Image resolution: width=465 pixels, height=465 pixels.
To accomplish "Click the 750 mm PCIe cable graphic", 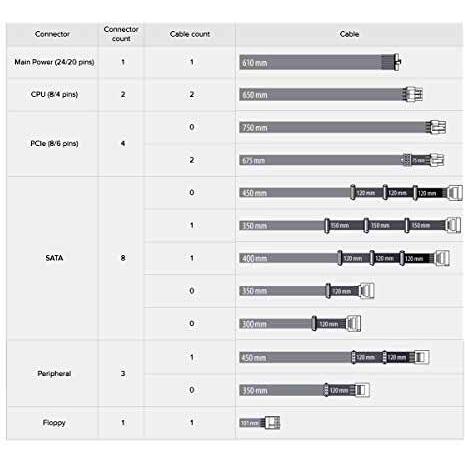I will coord(343,127).
